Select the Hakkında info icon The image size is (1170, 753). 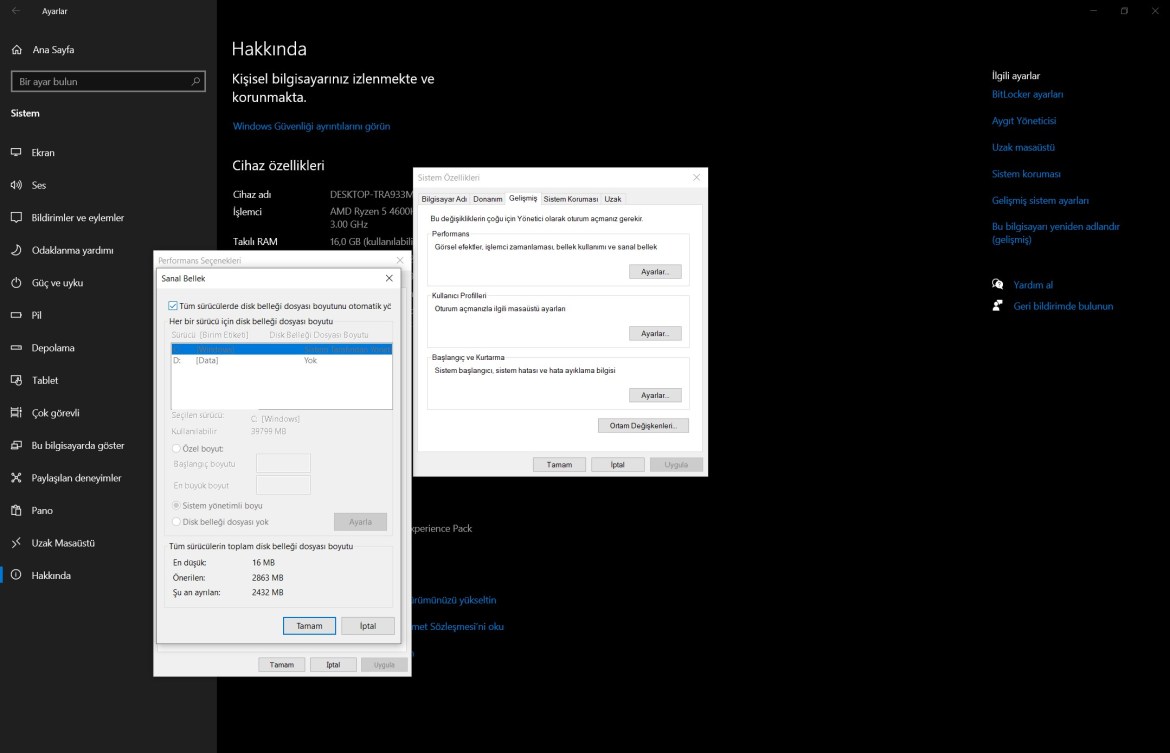click(16, 575)
